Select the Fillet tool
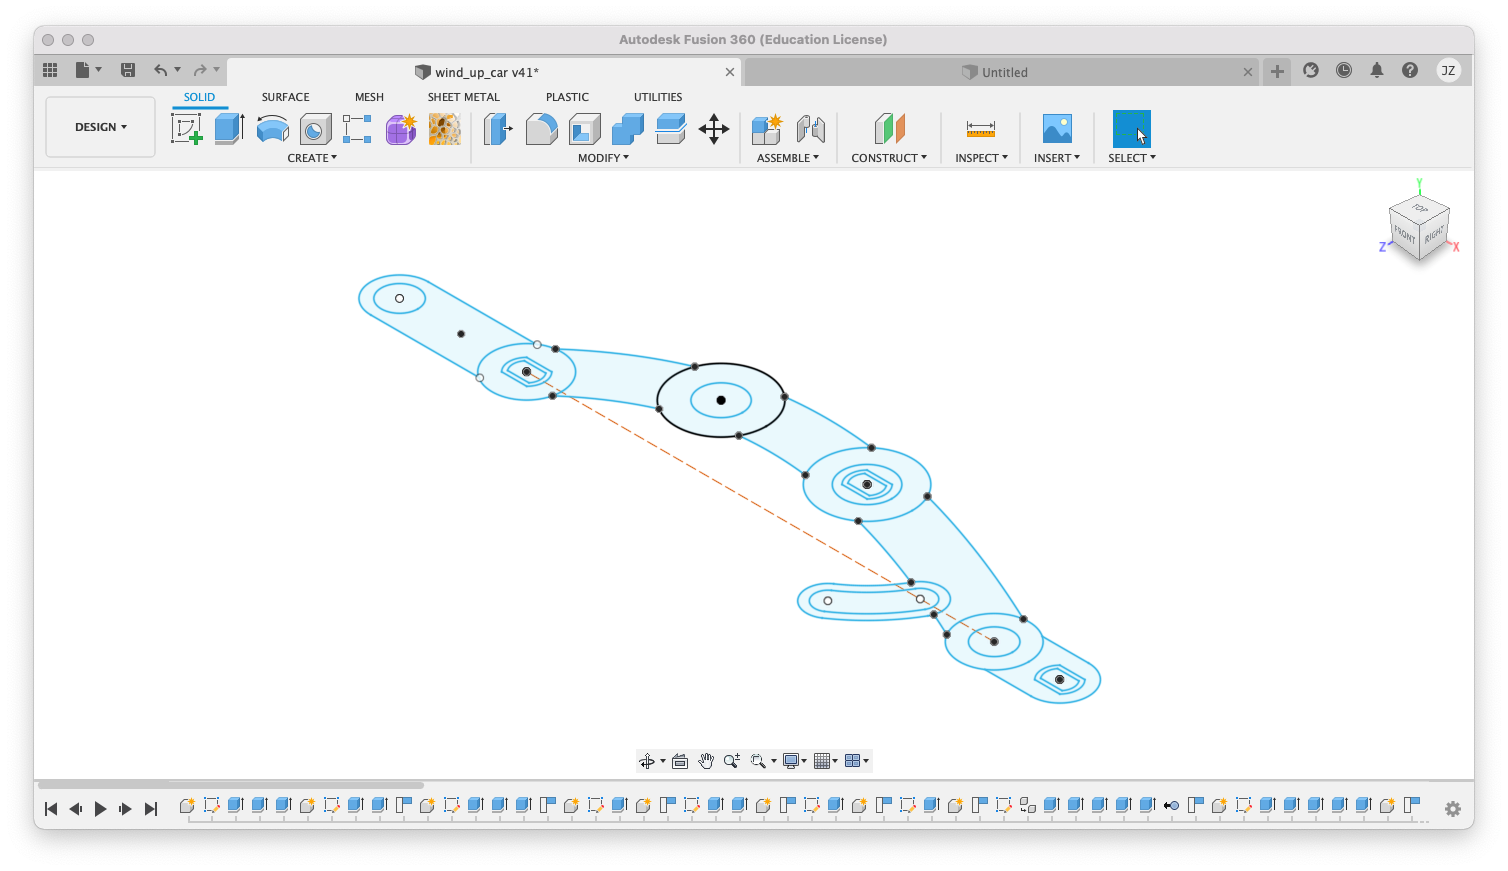 (x=541, y=129)
